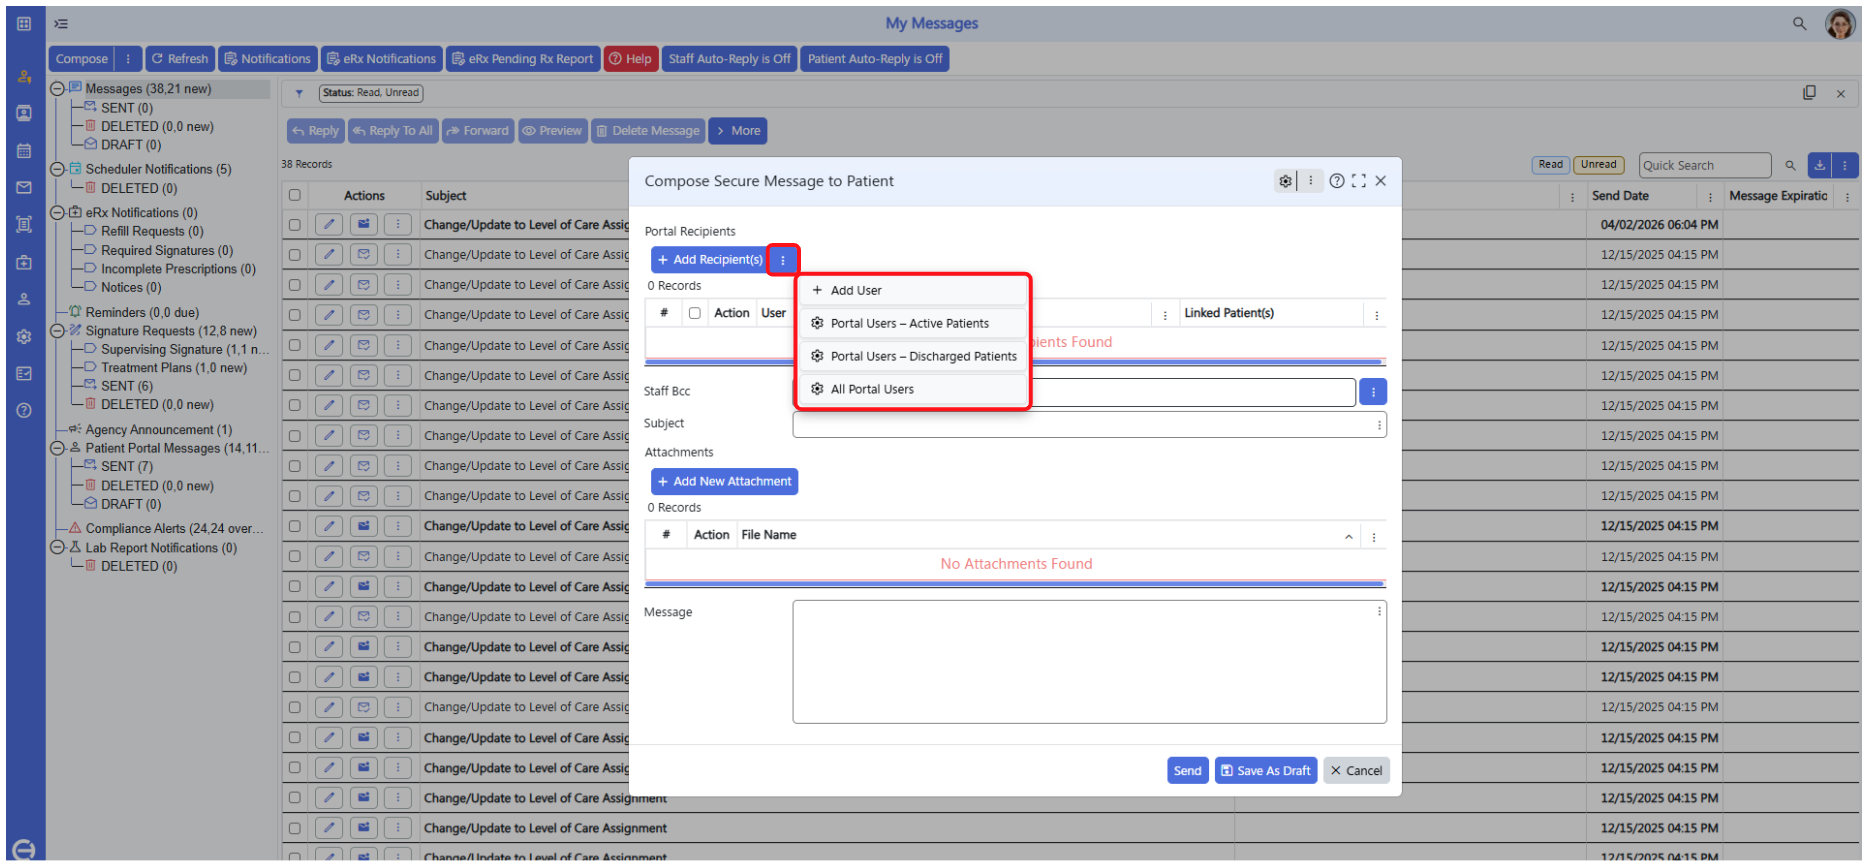Open the Staff Bcc three-dot button
Image resolution: width=1868 pixels, height=867 pixels.
(1373, 392)
